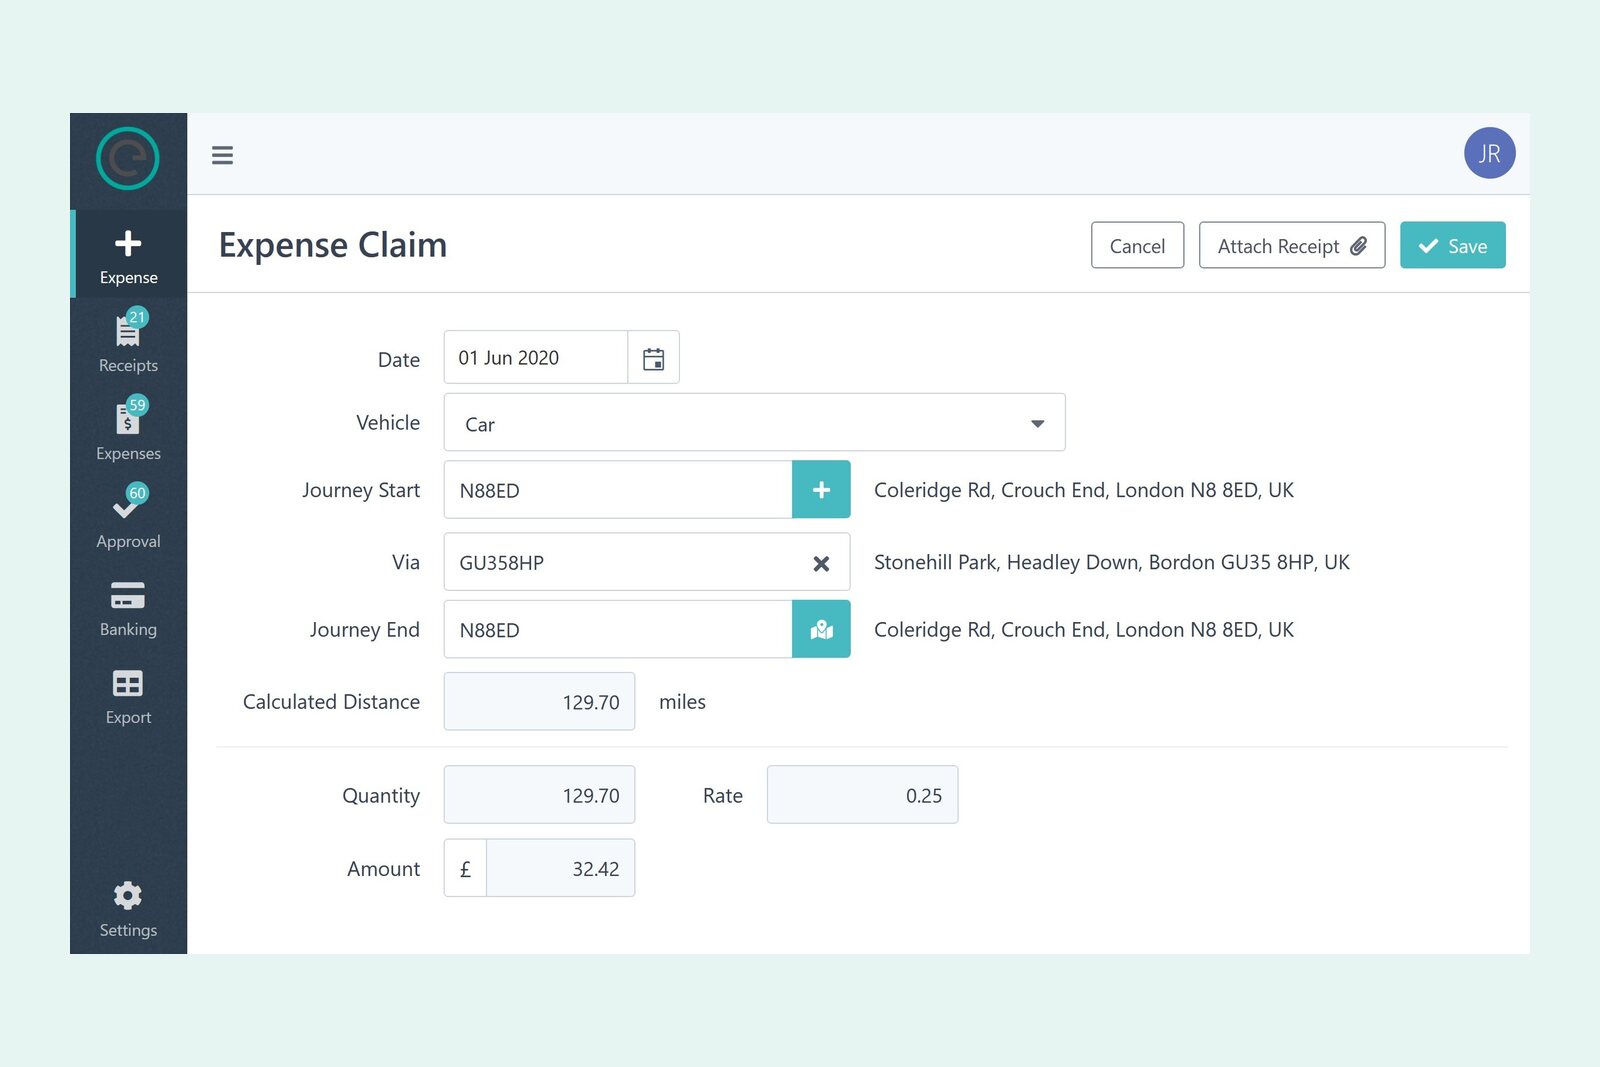Screen dimensions: 1600x1067
Task: Click the Rate field 0.25
Action: click(x=862, y=795)
